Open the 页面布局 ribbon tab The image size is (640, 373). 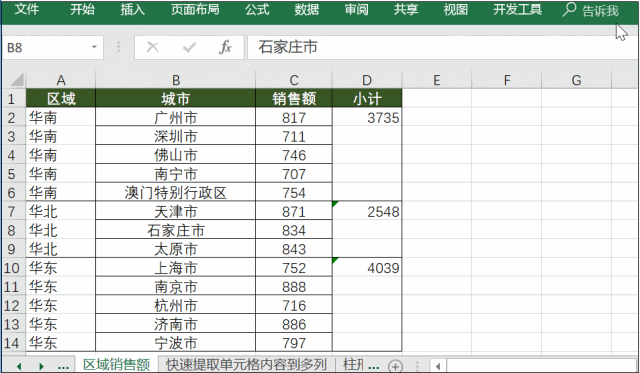coord(195,9)
